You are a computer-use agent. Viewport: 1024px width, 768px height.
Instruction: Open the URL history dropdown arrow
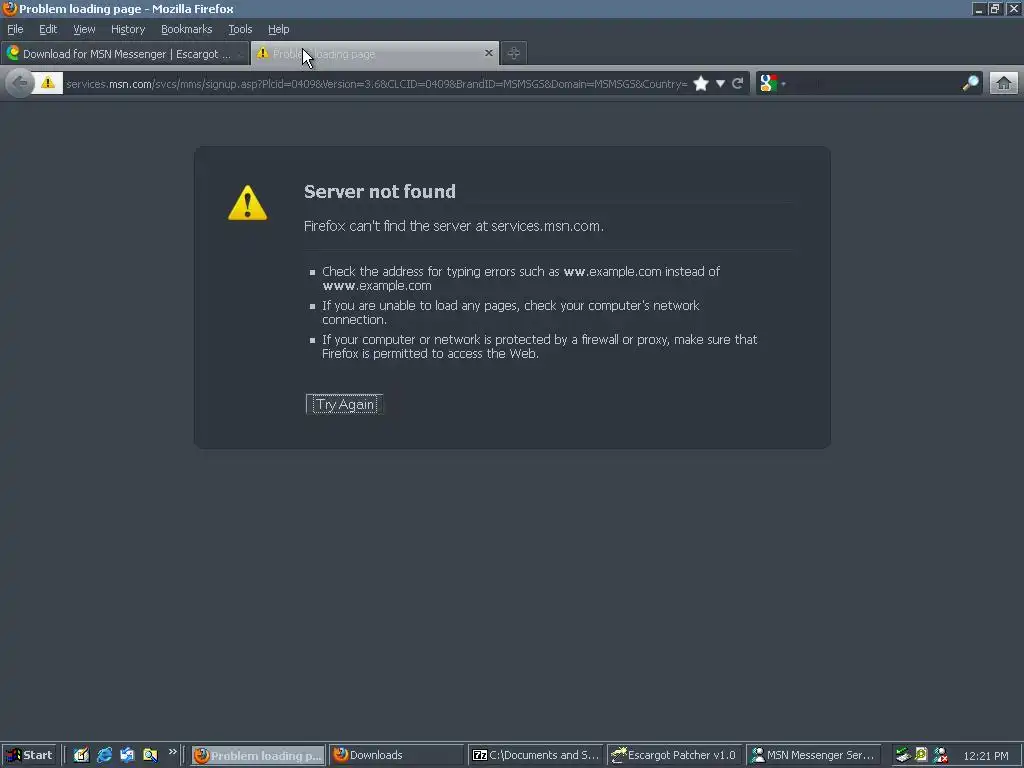pos(720,84)
